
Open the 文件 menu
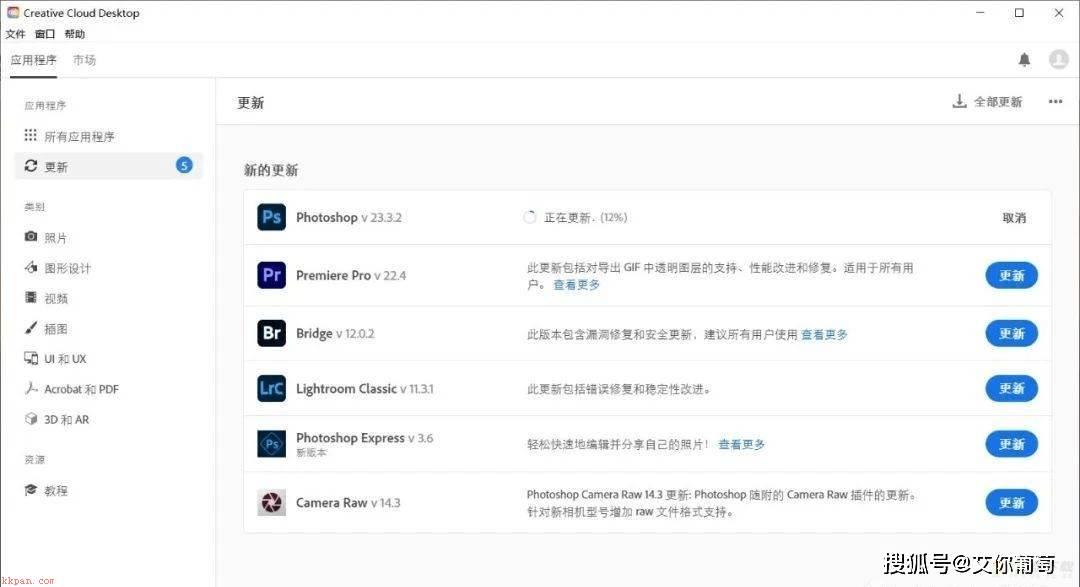tap(15, 34)
